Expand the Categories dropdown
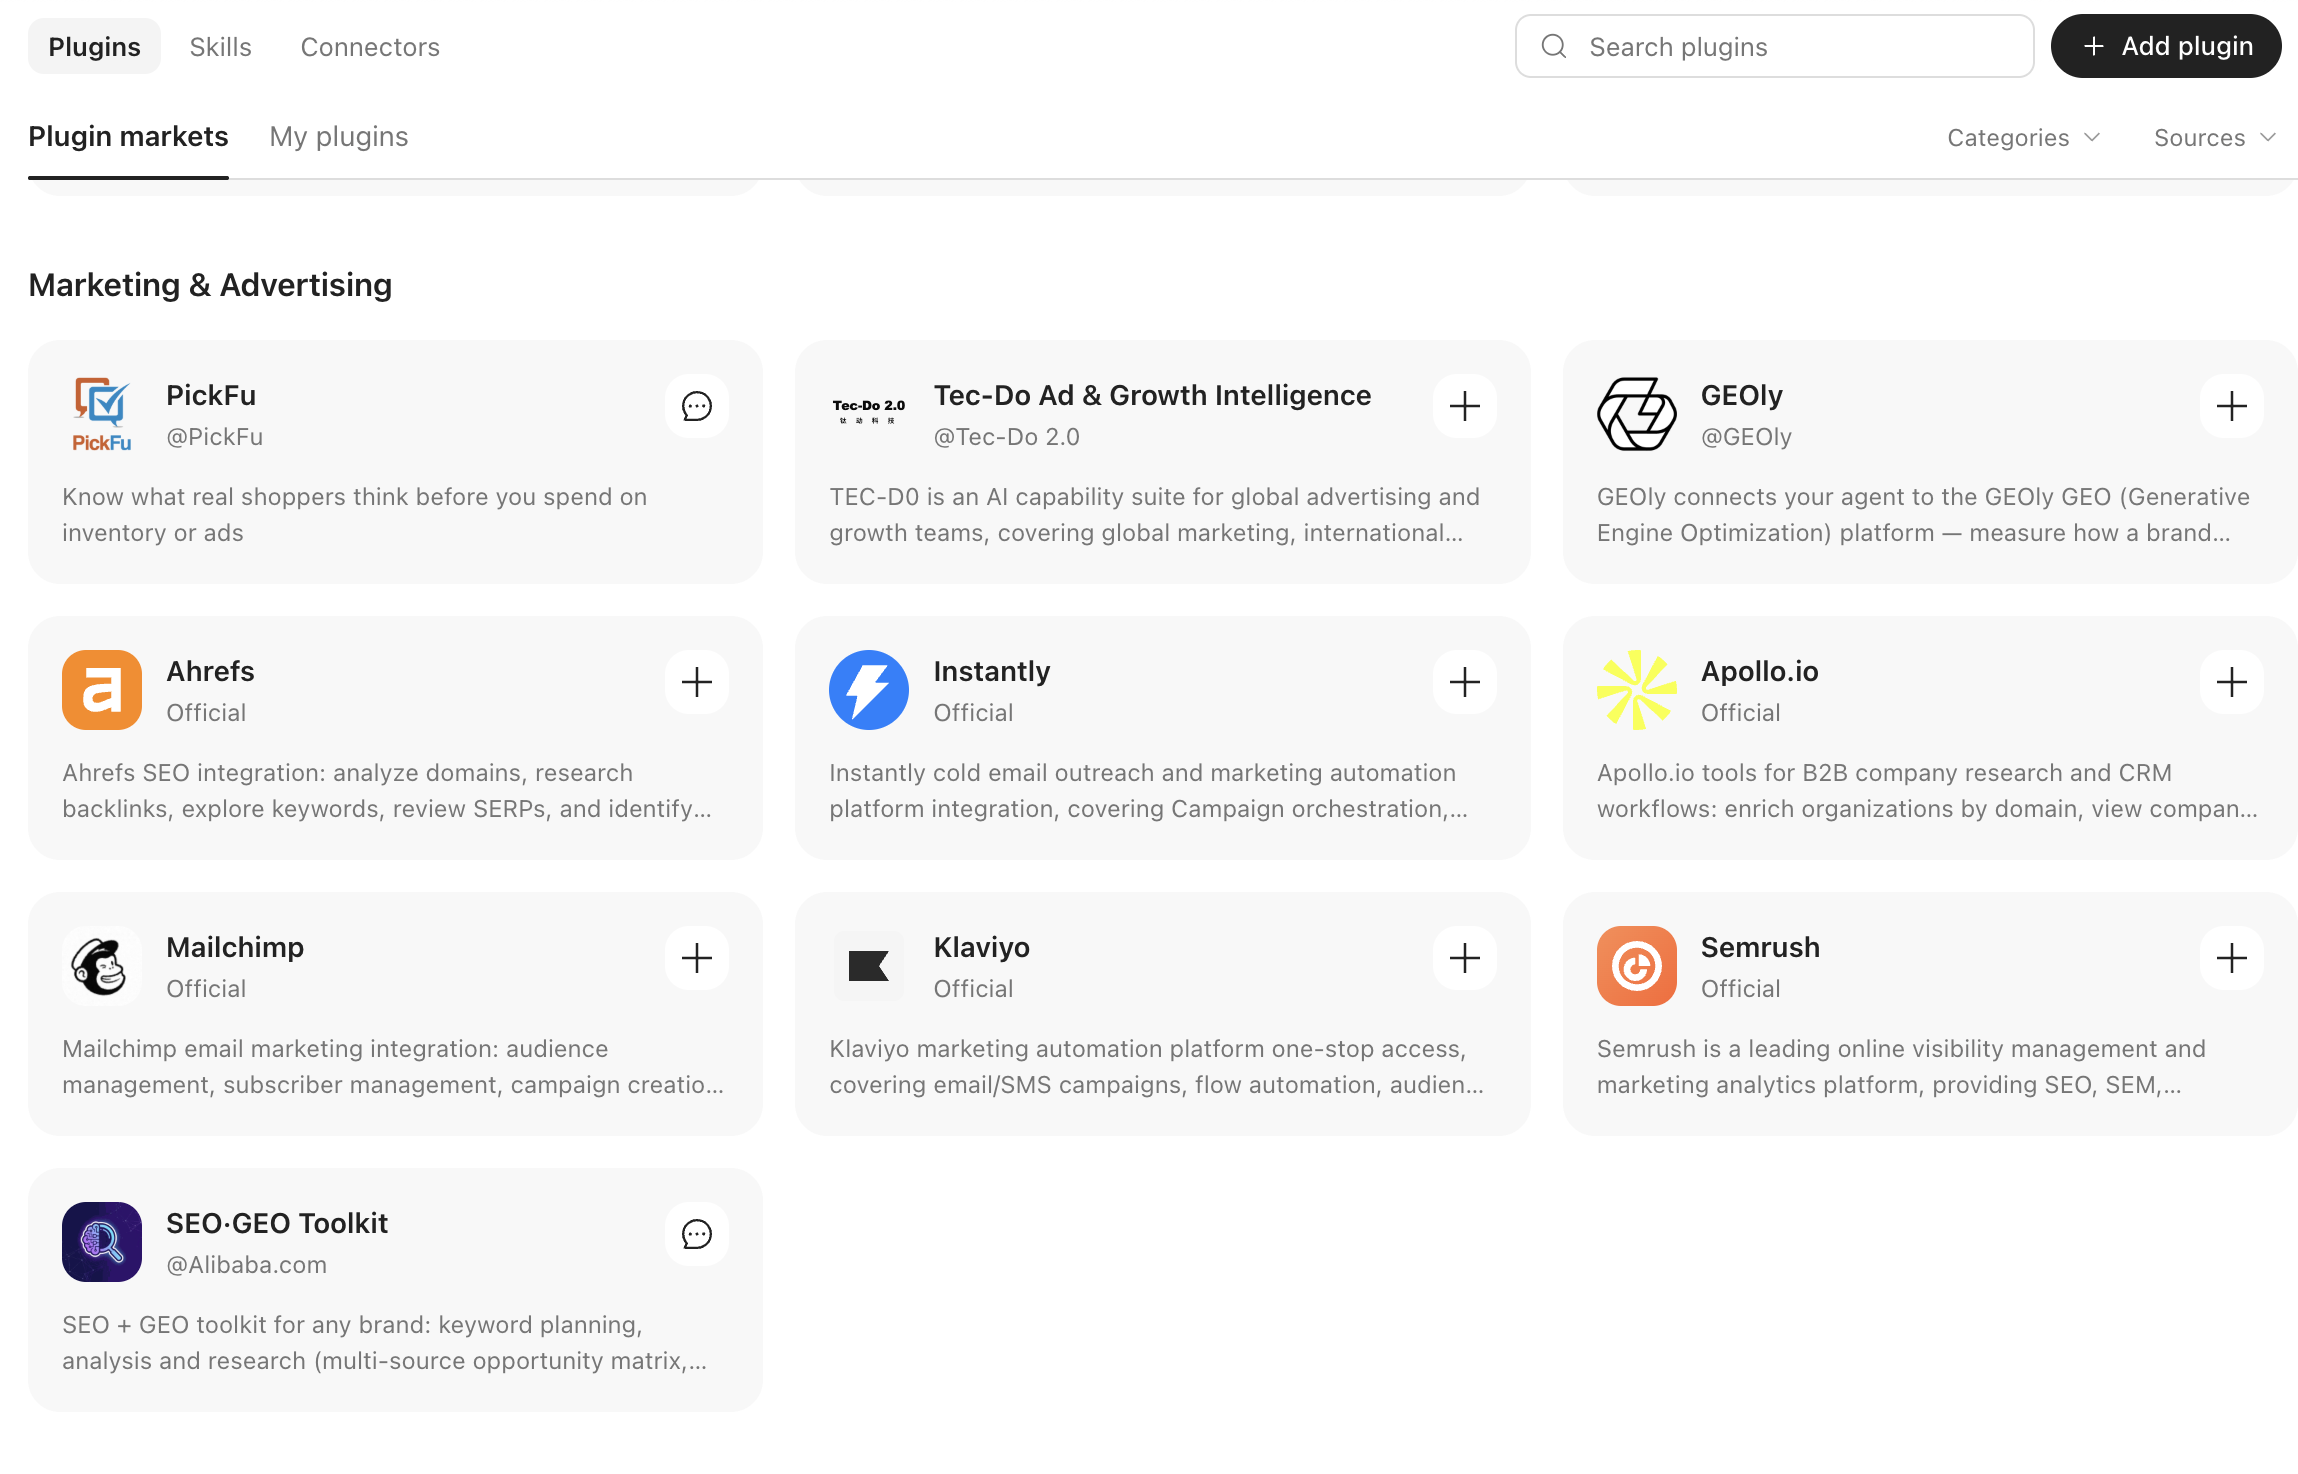The height and width of the screenshot is (1474, 2298). pos(2023,138)
